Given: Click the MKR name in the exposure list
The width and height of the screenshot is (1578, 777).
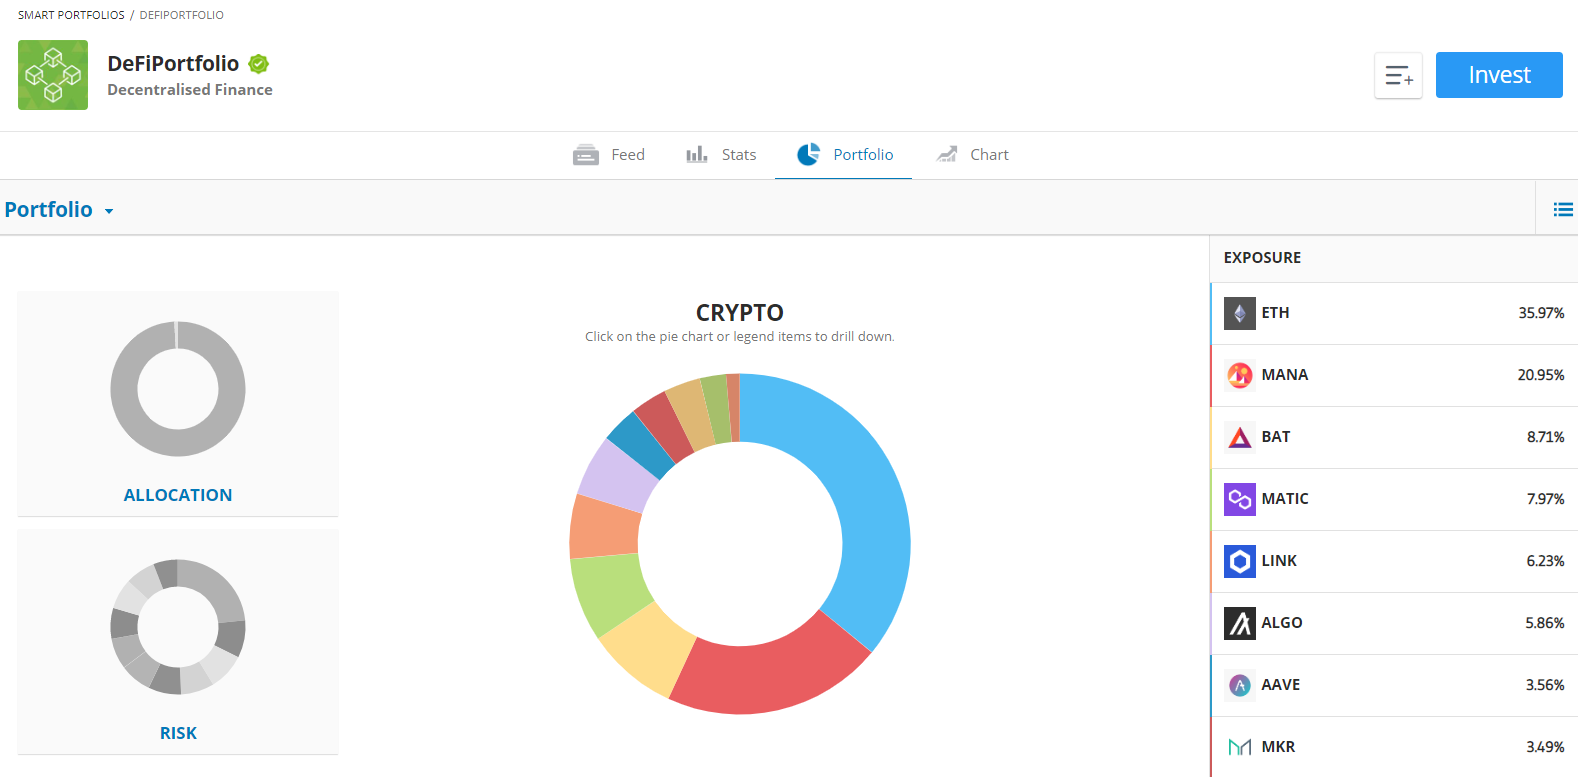Looking at the screenshot, I should tap(1278, 747).
